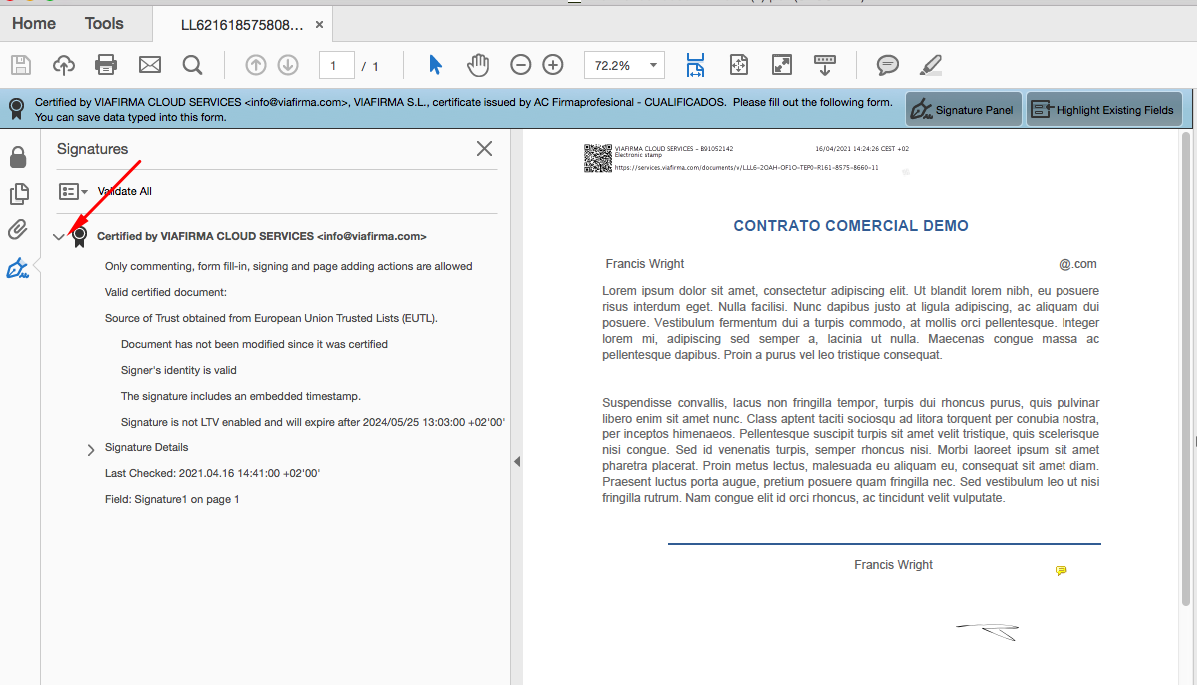Zoom out with the minus button

pos(521,65)
